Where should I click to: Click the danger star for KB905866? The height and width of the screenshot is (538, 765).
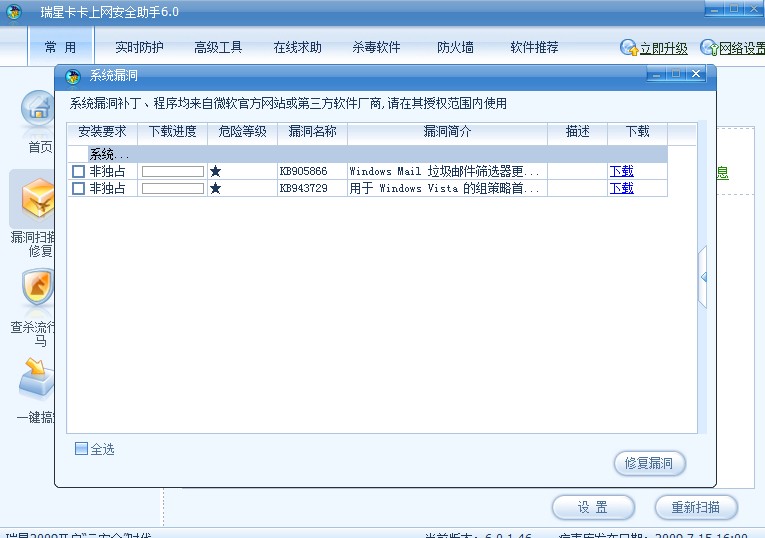pyautogui.click(x=215, y=171)
